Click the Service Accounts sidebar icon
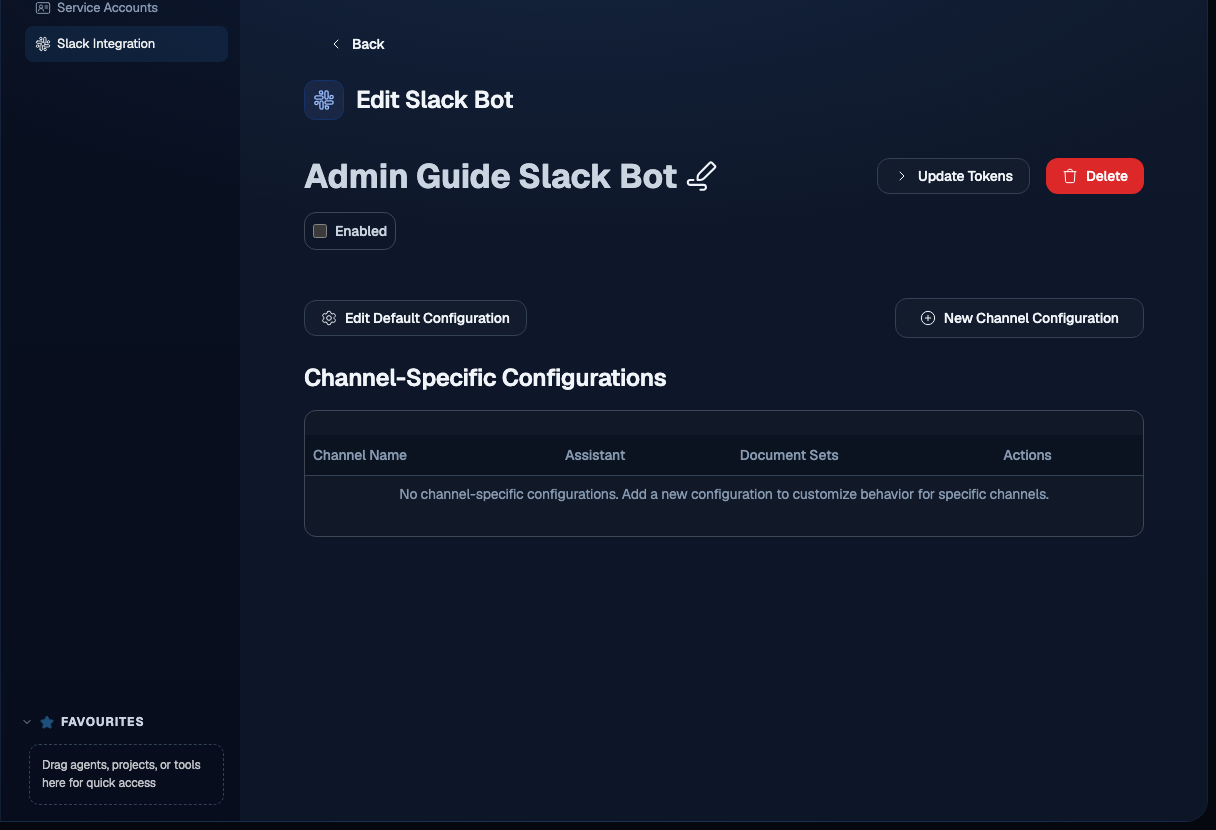1216x830 pixels. point(43,8)
